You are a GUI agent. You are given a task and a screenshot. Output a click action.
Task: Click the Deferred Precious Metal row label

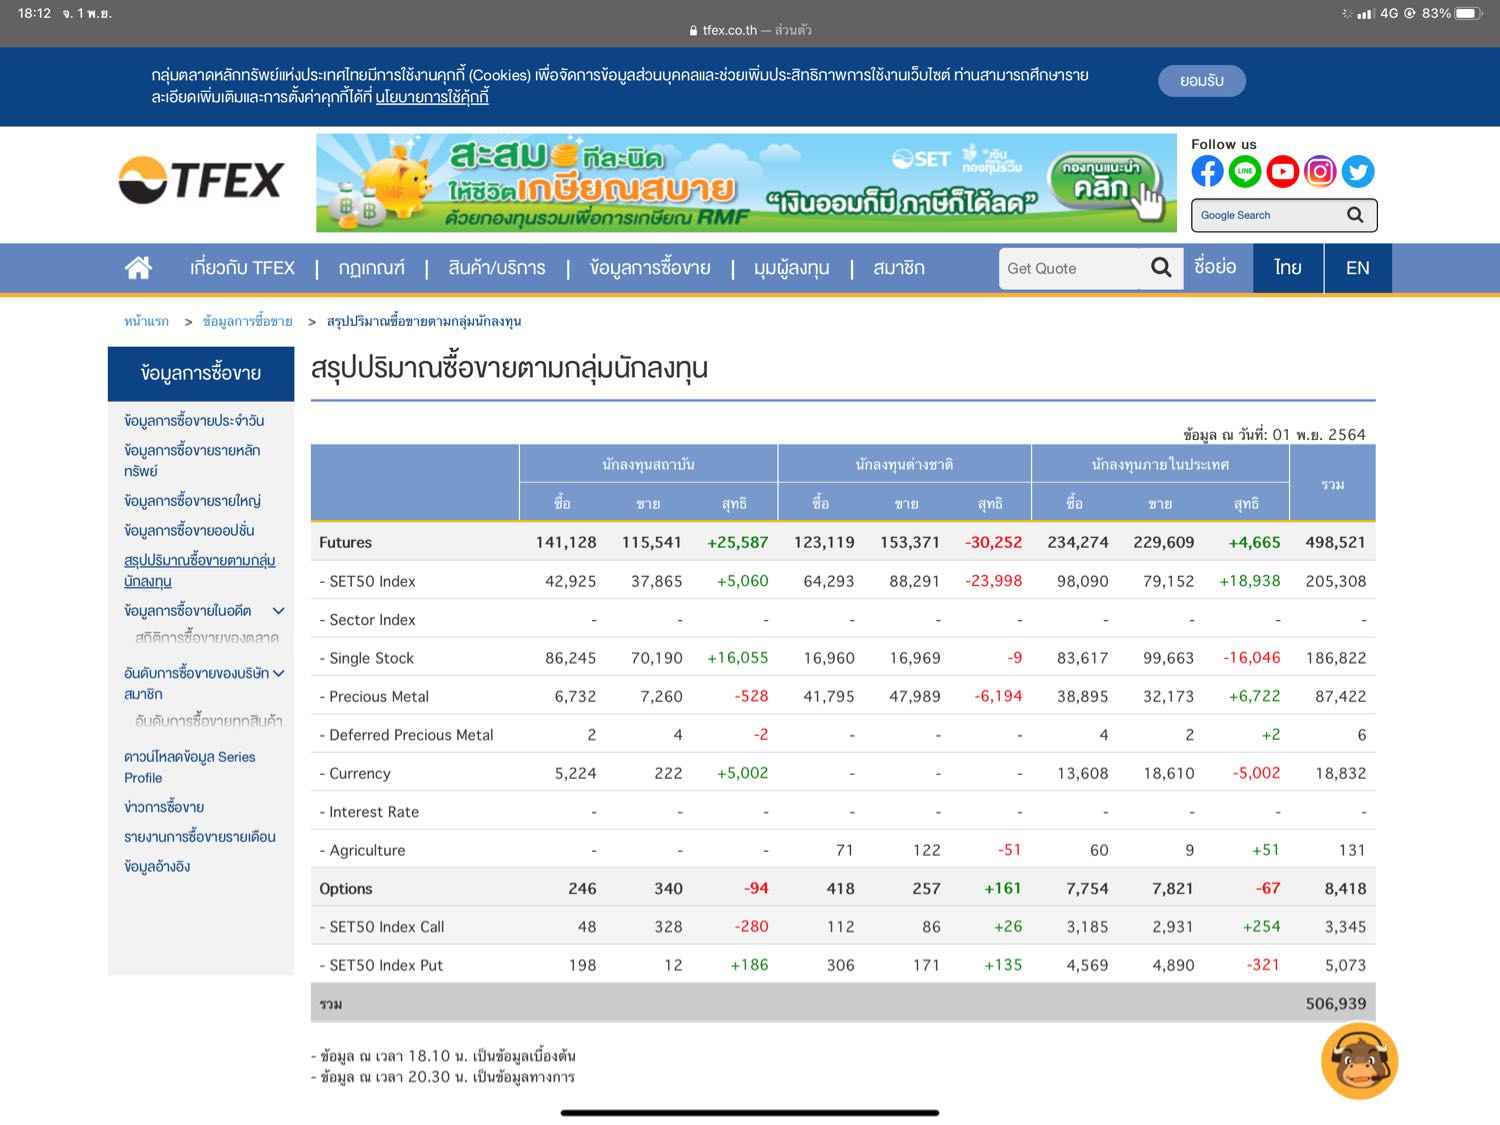tap(406, 735)
